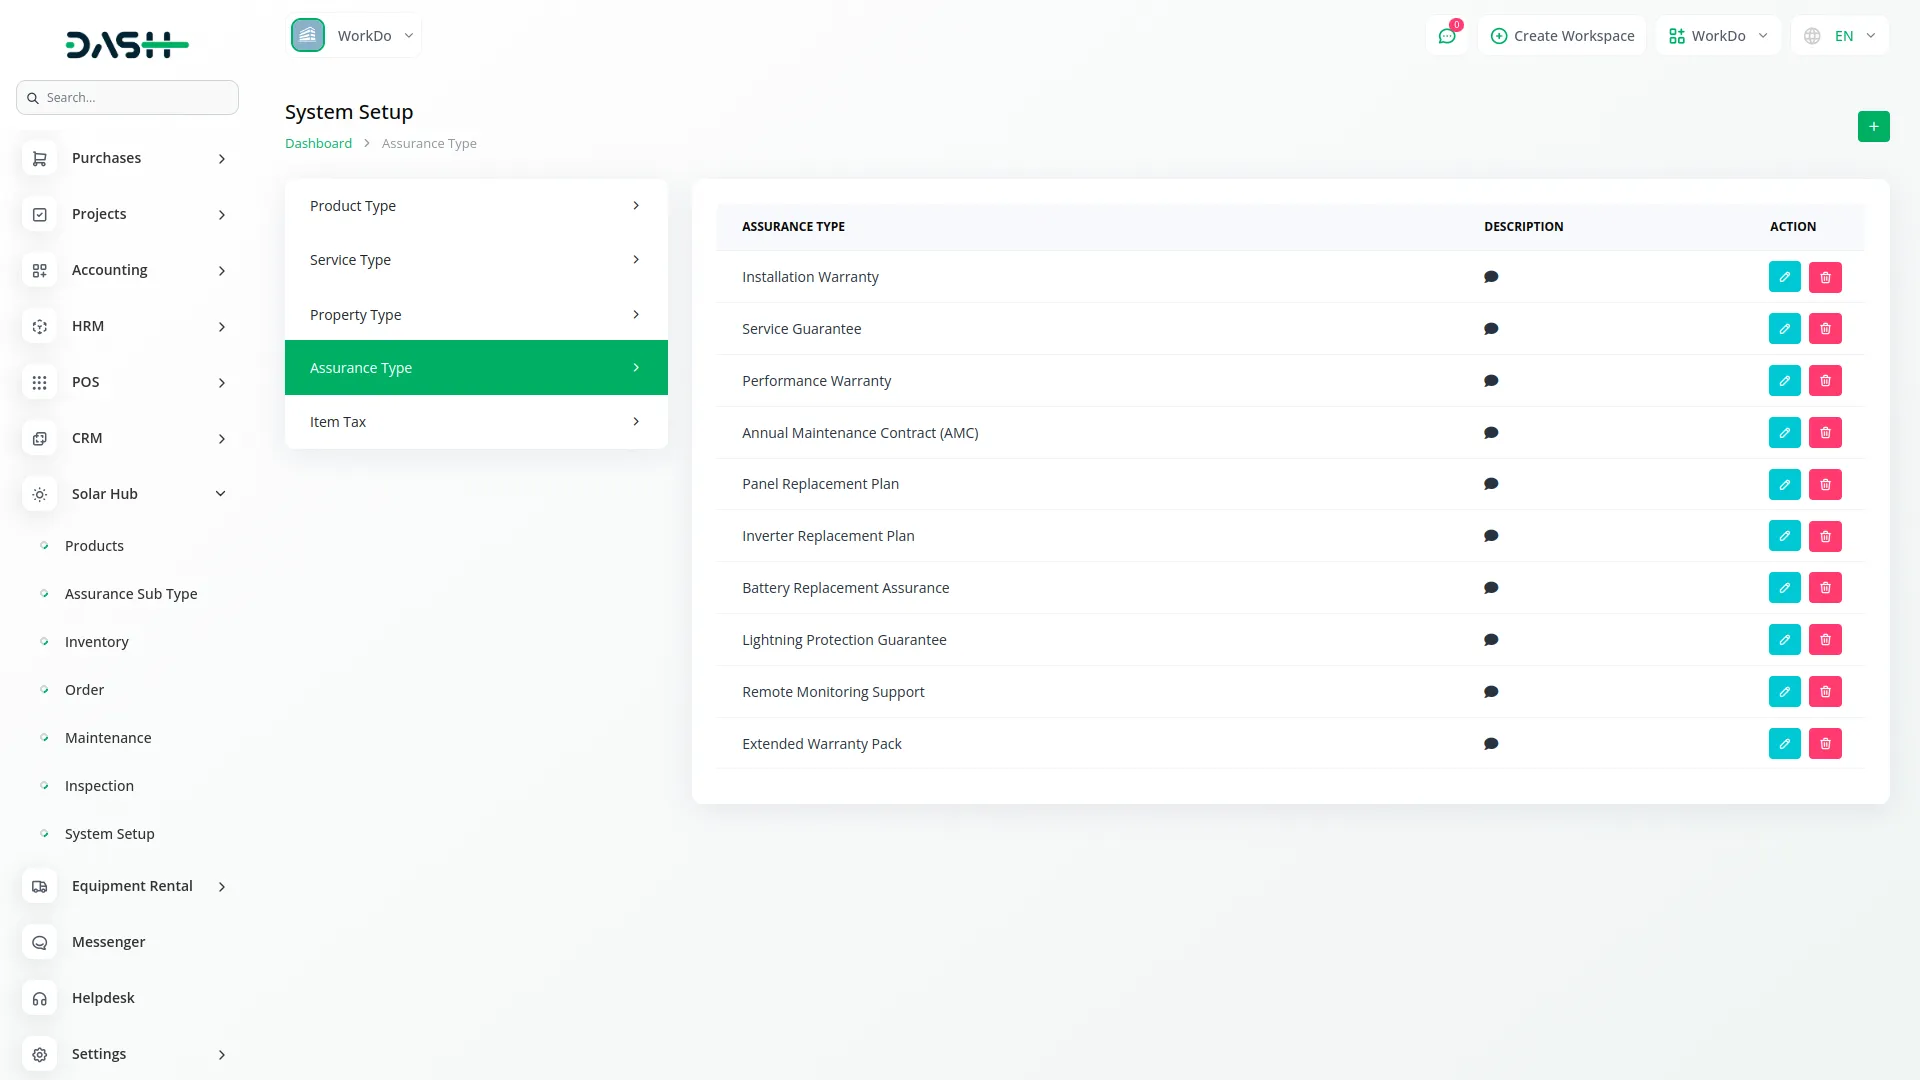Select the Product Type setup tab

(476, 206)
